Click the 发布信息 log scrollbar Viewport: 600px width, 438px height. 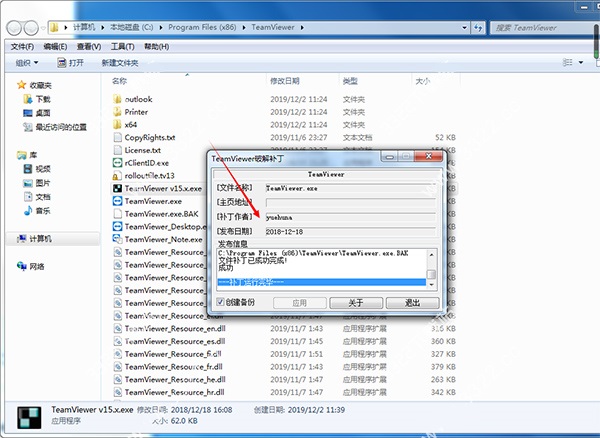pyautogui.click(x=432, y=267)
